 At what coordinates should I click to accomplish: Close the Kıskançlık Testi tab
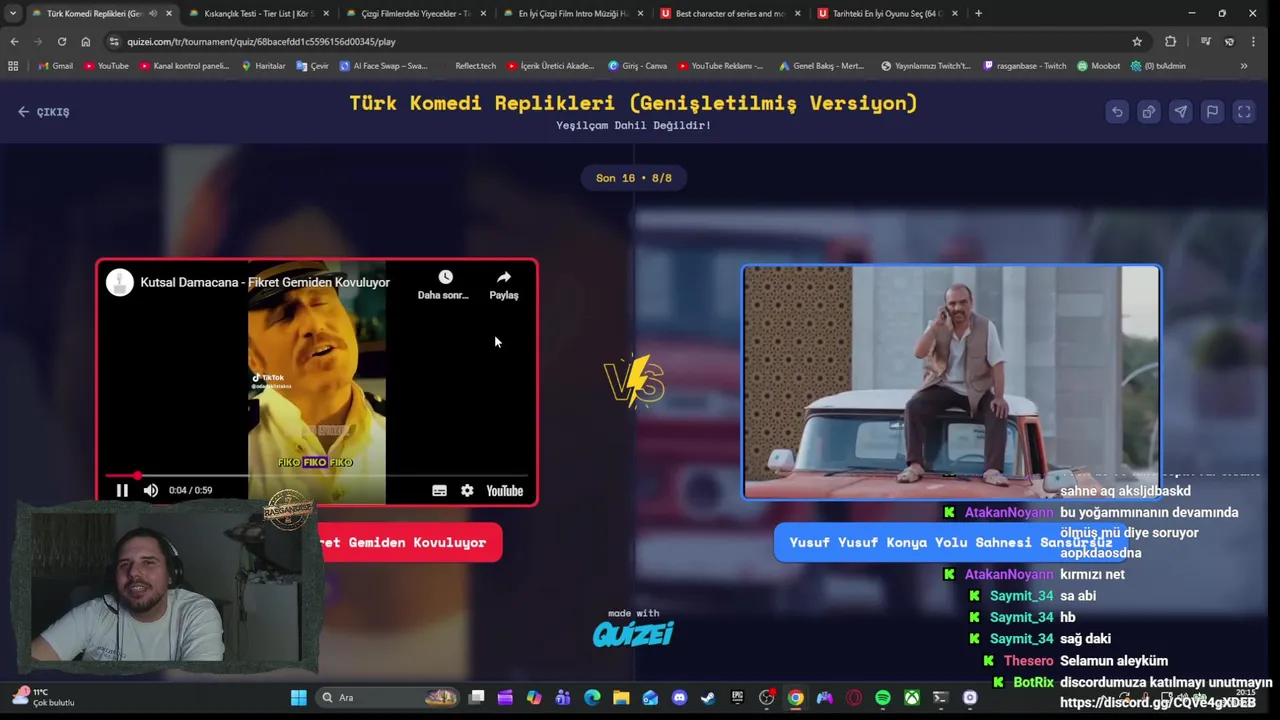click(326, 13)
